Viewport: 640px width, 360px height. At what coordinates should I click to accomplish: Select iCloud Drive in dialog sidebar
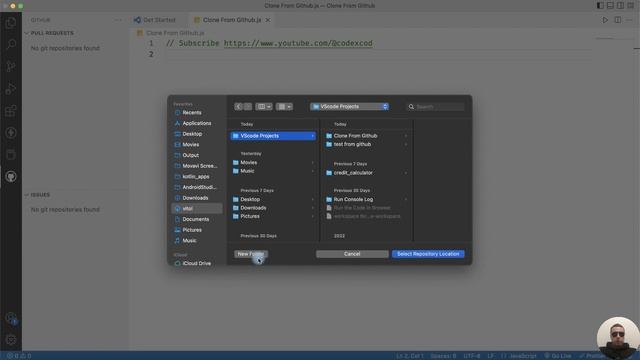(197, 263)
